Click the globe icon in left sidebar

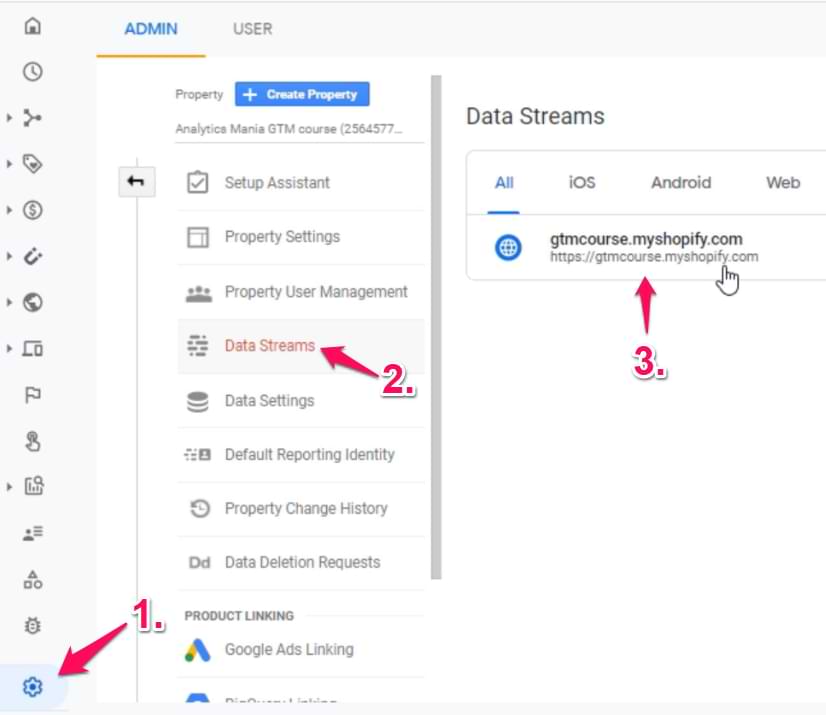(x=32, y=302)
